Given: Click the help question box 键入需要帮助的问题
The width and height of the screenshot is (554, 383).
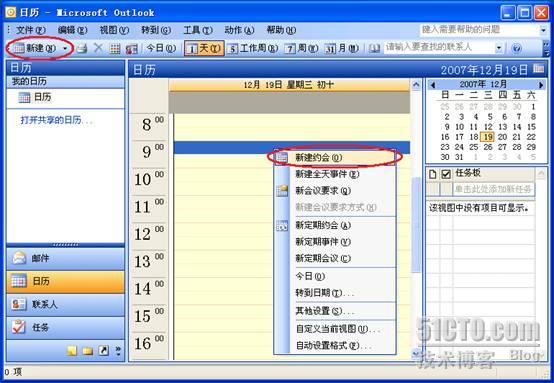Looking at the screenshot, I should click(x=479, y=29).
